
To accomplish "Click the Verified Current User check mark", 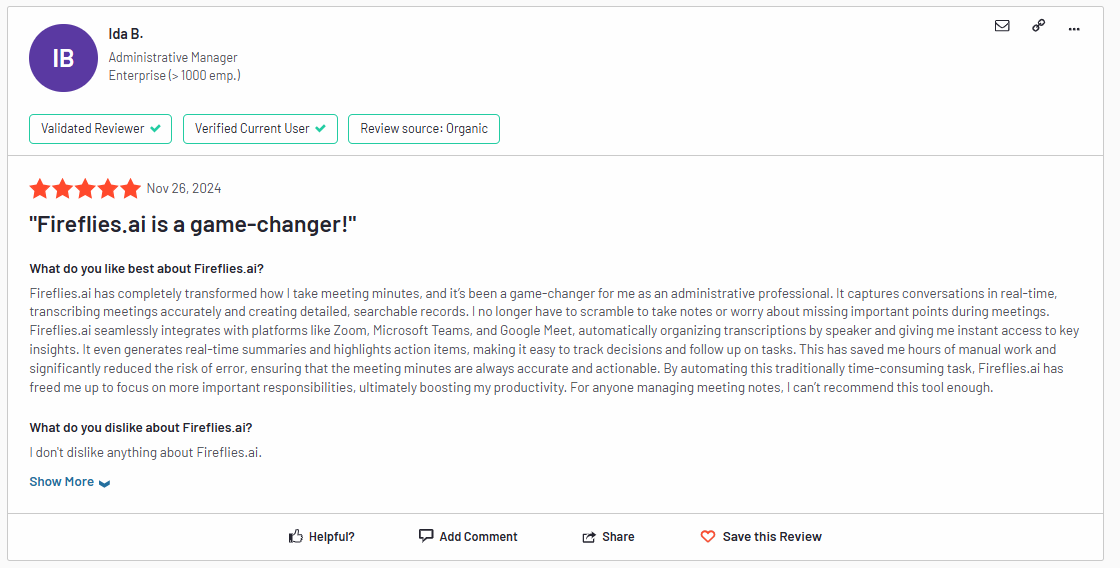I will pyautogui.click(x=321, y=129).
